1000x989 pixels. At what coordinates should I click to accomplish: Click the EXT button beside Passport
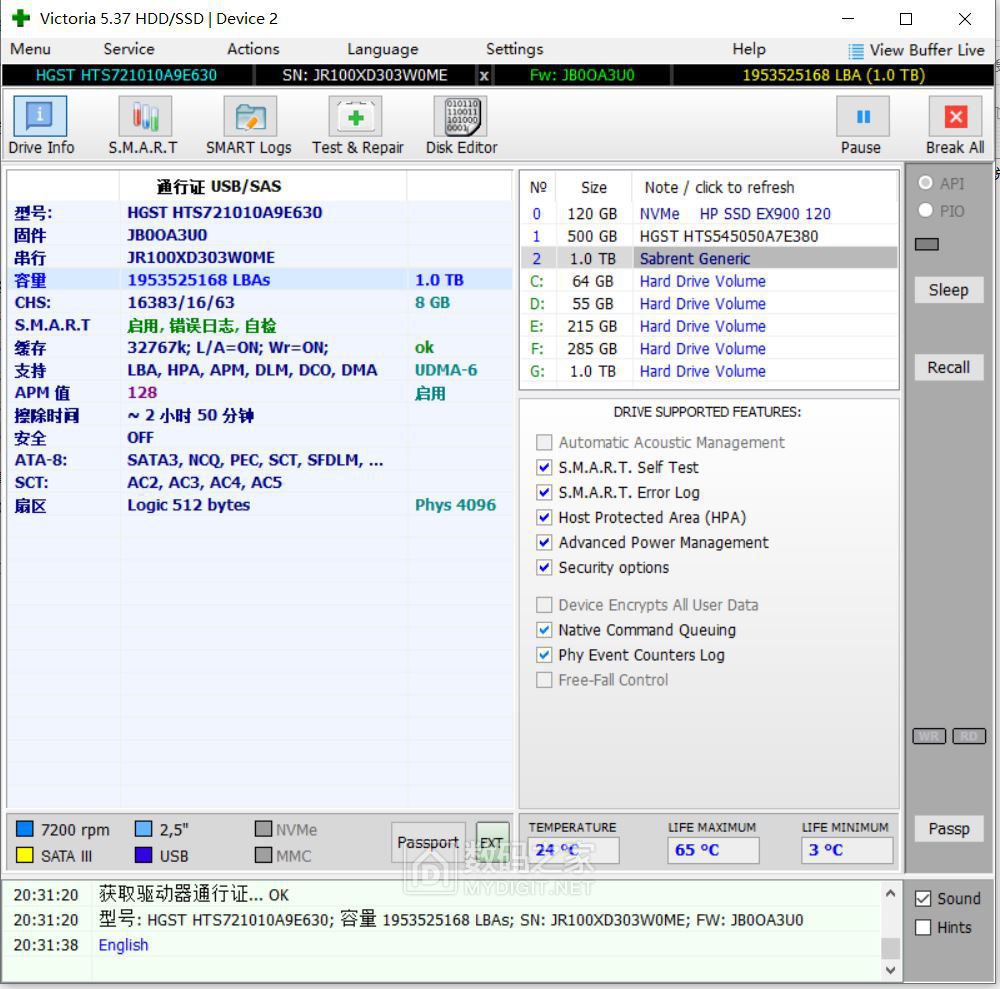492,843
